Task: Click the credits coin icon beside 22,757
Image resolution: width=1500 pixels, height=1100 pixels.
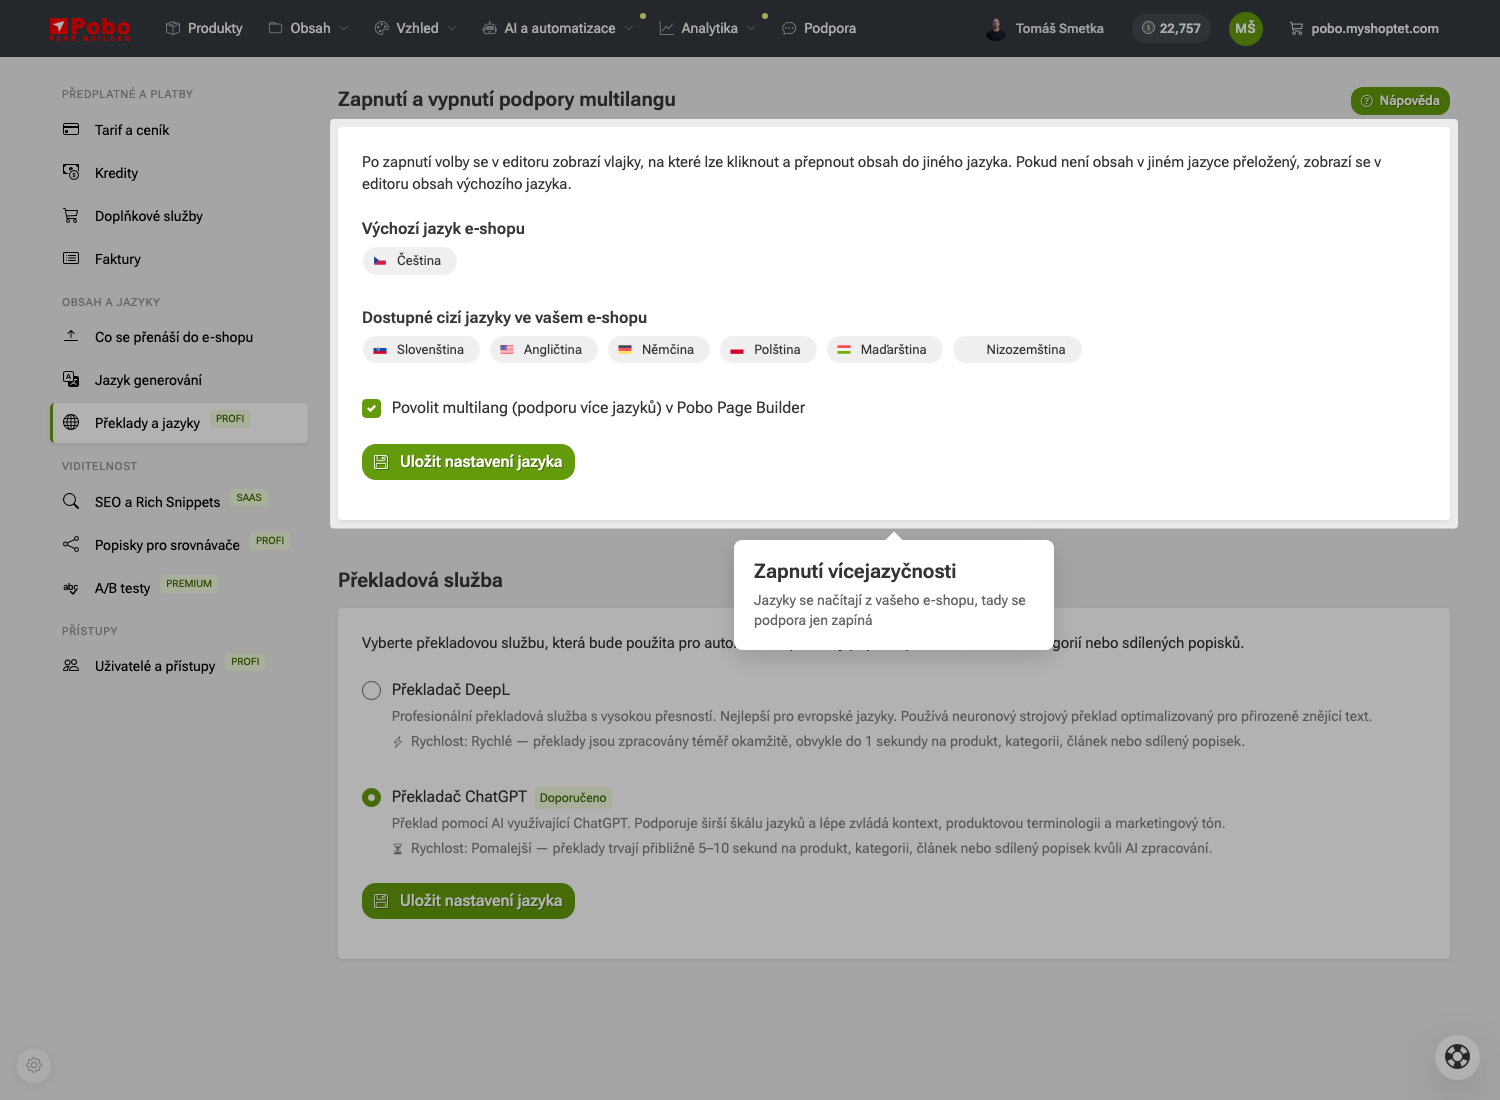Action: point(1149,28)
